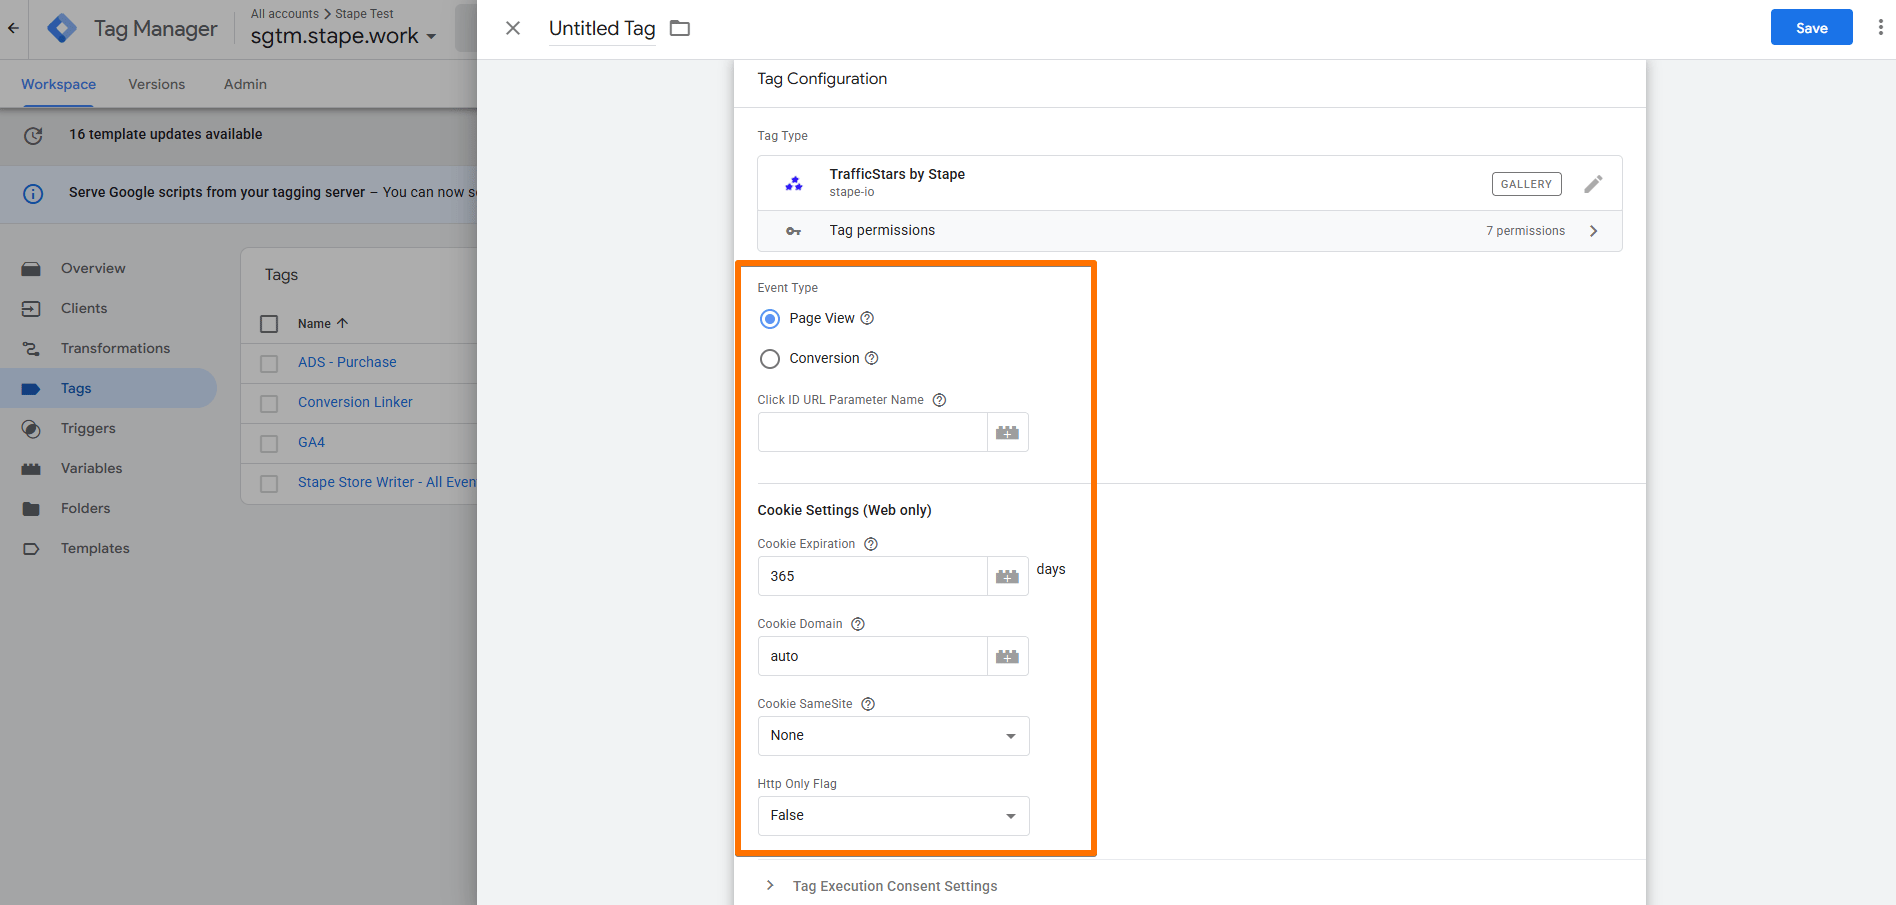Select the Page View radio button
The height and width of the screenshot is (905, 1896).
[770, 319]
